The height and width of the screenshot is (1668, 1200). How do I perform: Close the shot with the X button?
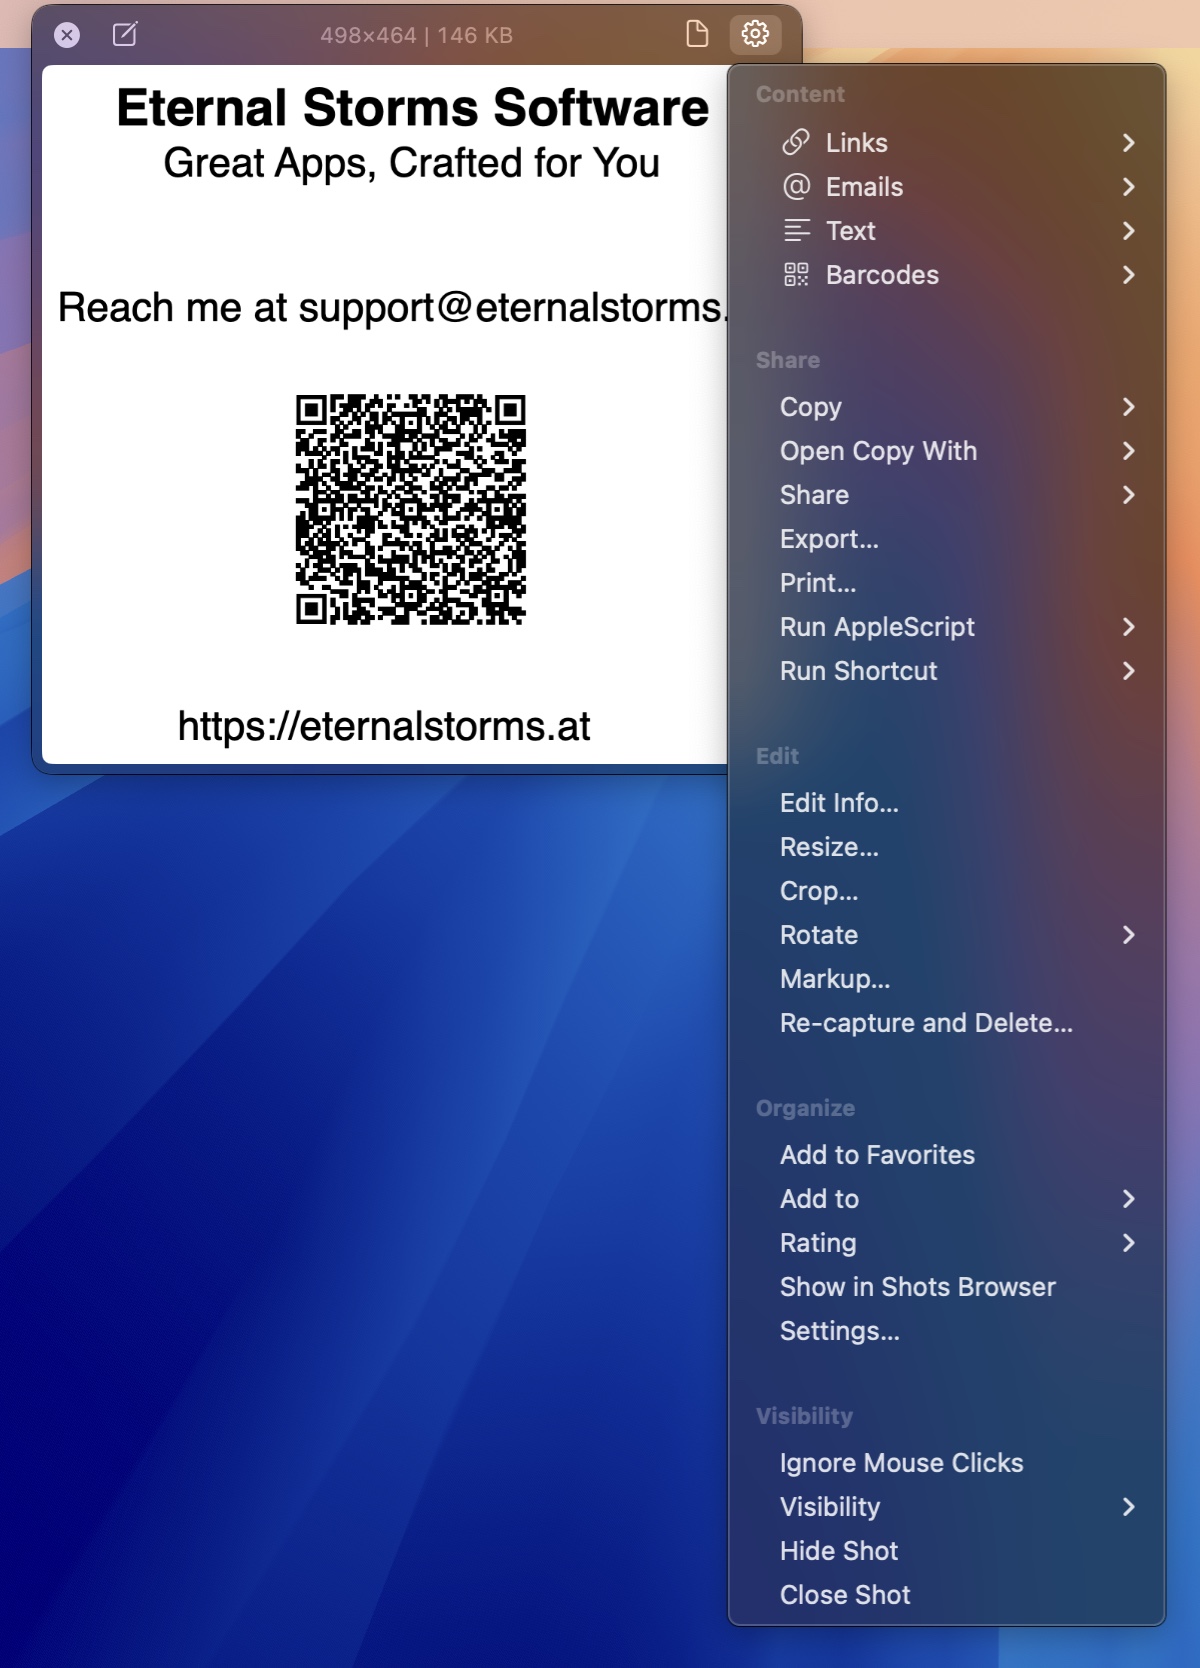tap(67, 35)
